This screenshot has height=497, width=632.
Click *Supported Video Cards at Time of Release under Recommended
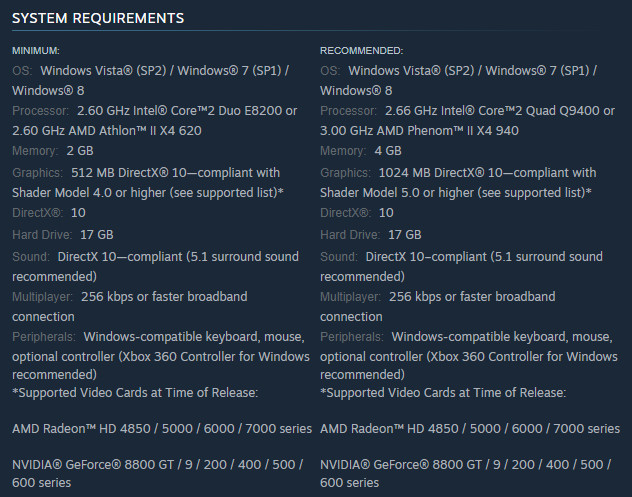(443, 393)
